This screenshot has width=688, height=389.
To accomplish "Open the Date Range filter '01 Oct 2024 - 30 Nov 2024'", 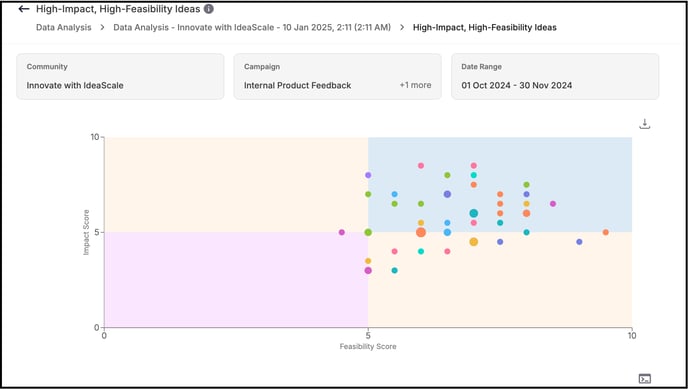I will tap(555, 77).
